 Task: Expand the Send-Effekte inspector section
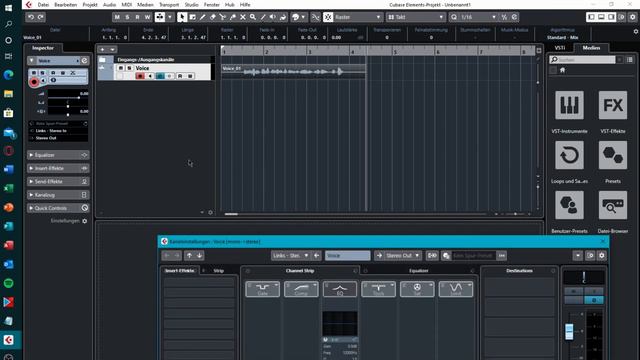58,182
